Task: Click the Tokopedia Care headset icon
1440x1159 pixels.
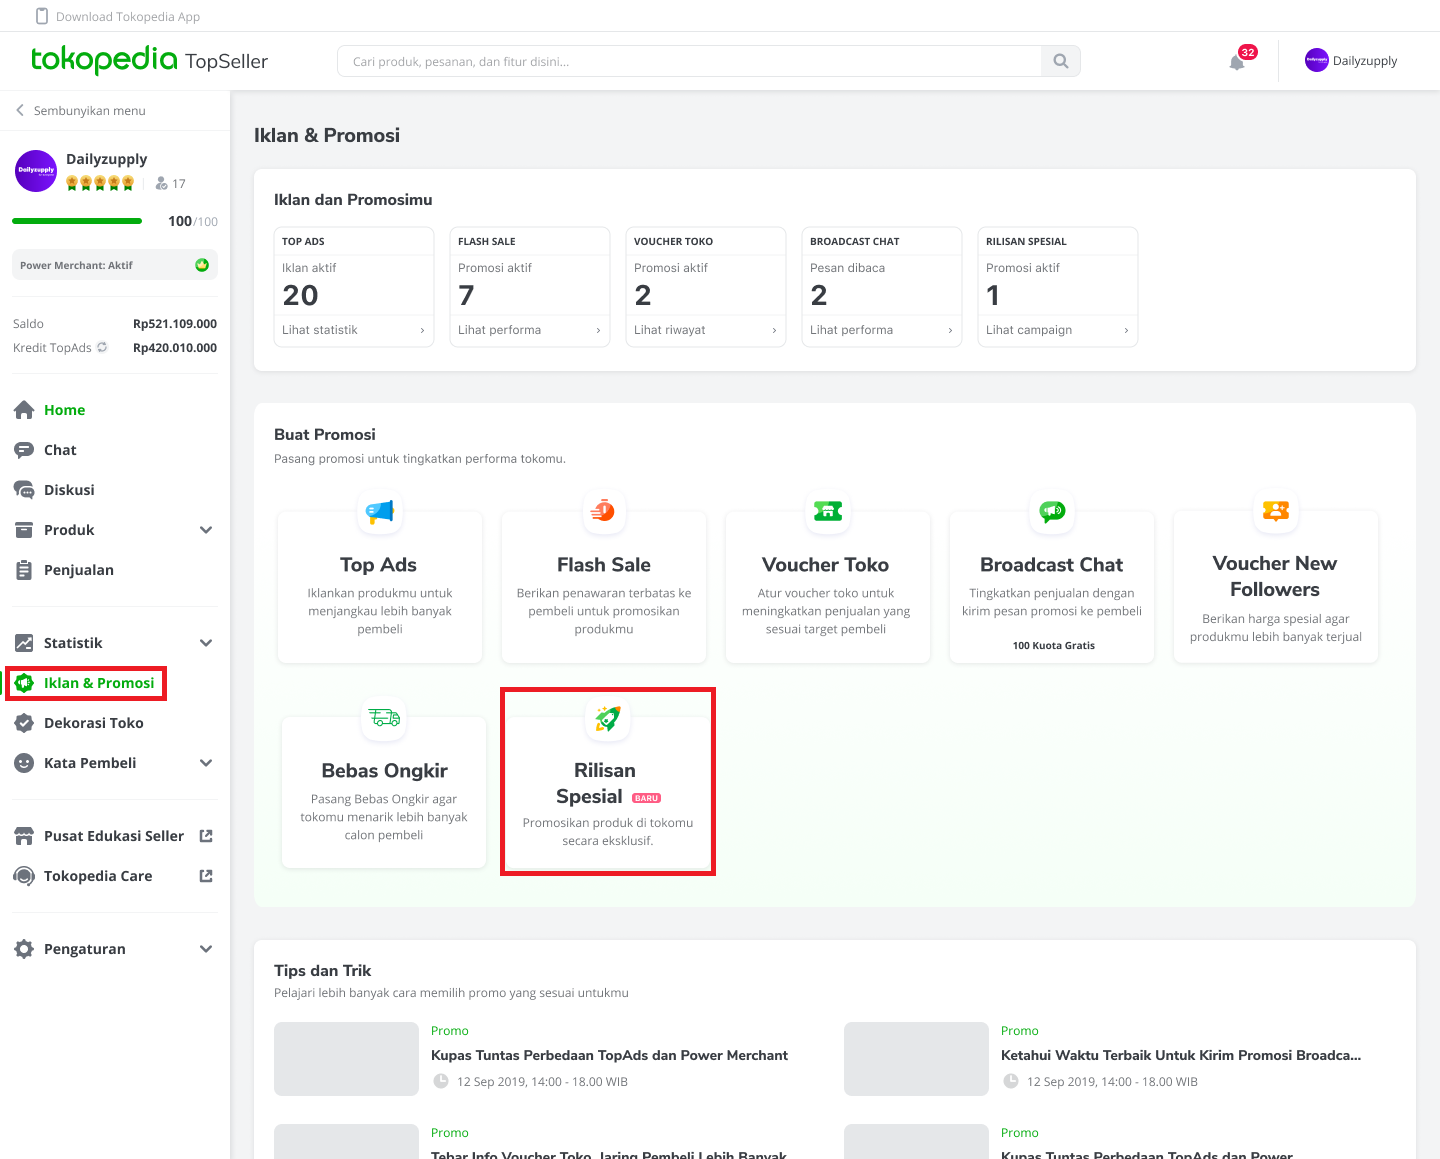Action: (24, 876)
